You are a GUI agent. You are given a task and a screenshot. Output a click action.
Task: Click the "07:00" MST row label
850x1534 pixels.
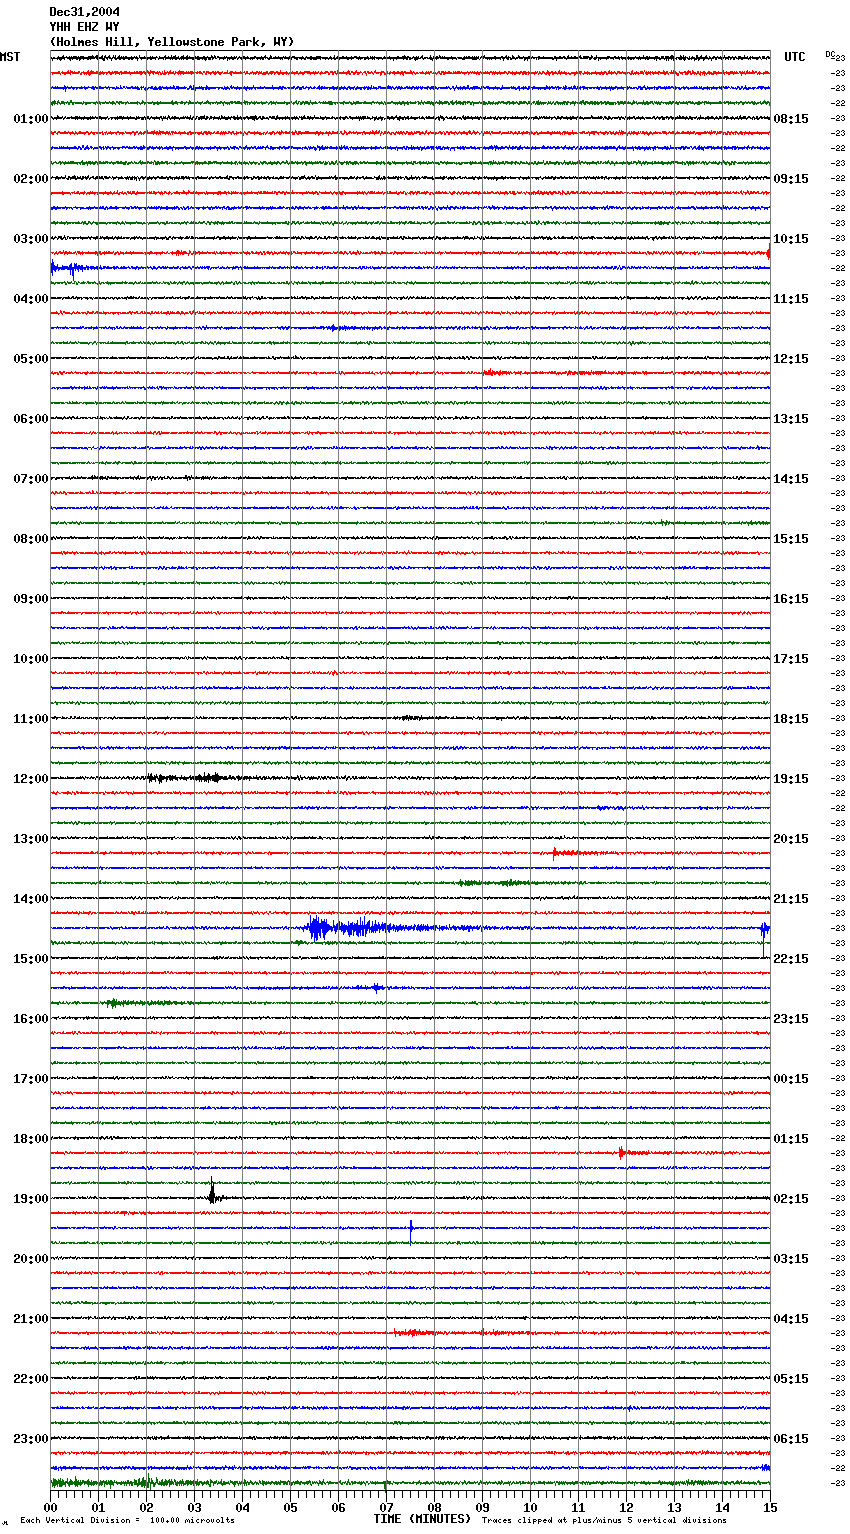pyautogui.click(x=31, y=479)
